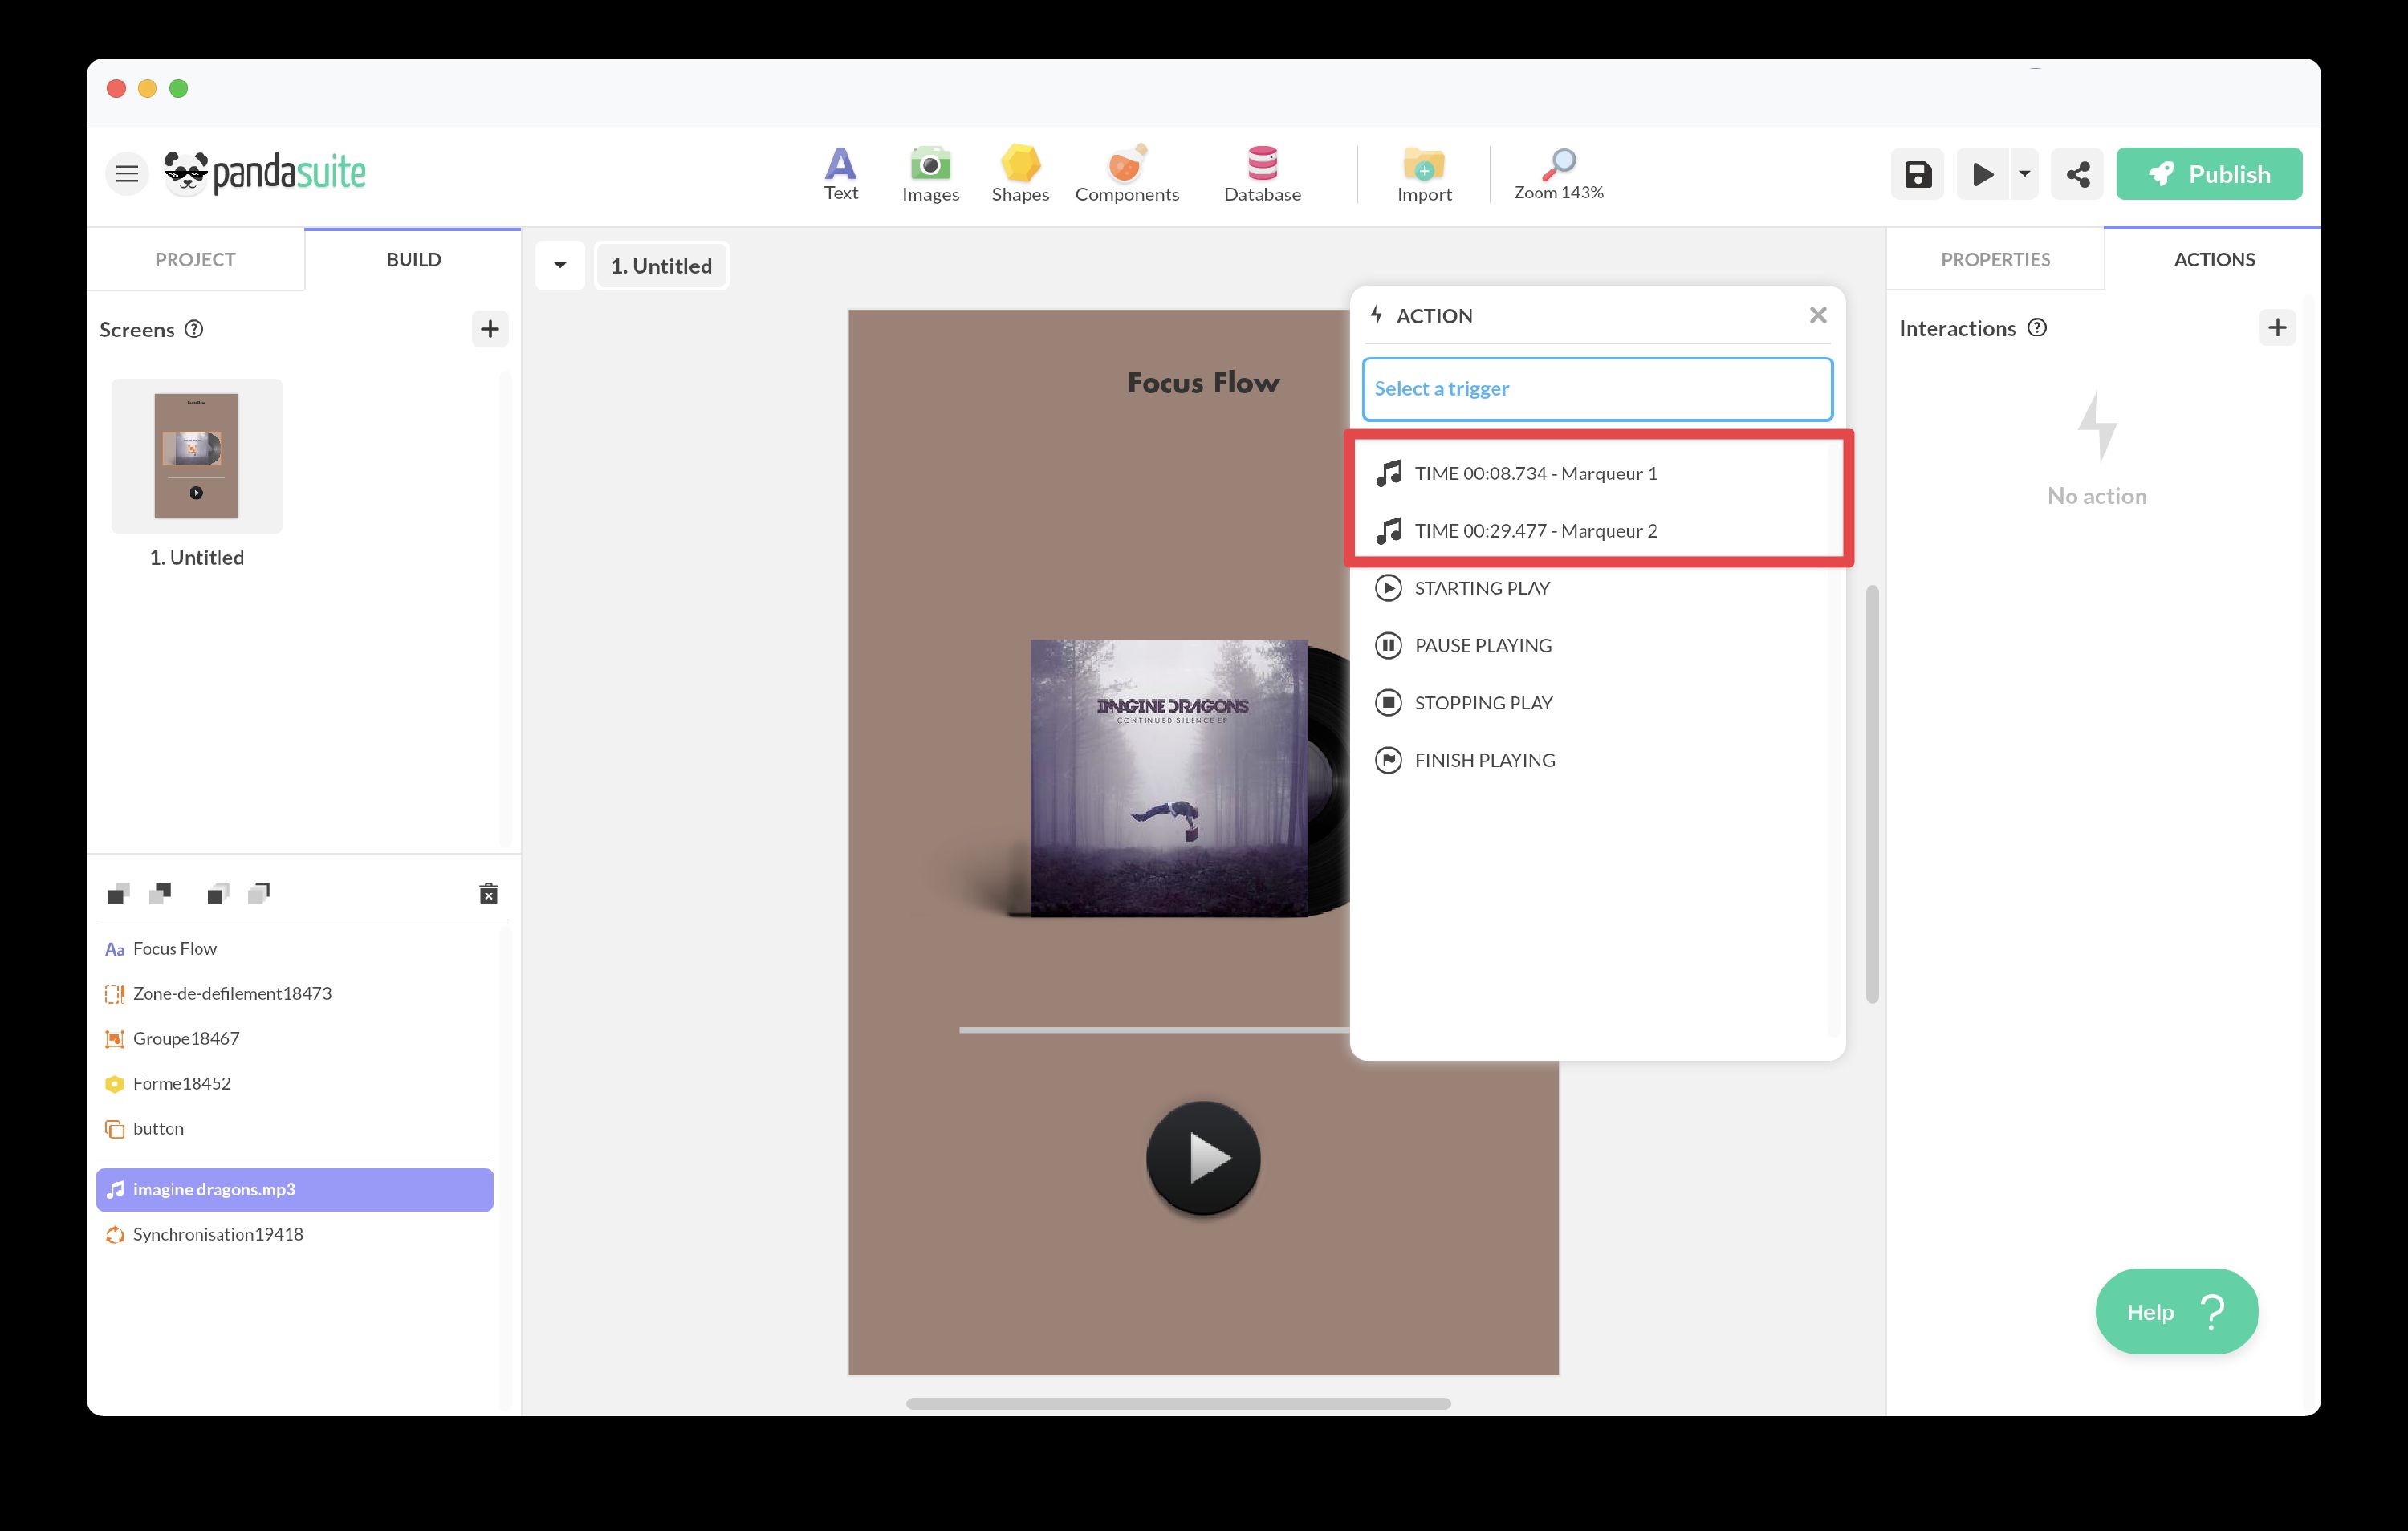Screen dimensions: 2408x1531
Task: Click the Select a trigger field
Action: pyautogui.click(x=1596, y=389)
